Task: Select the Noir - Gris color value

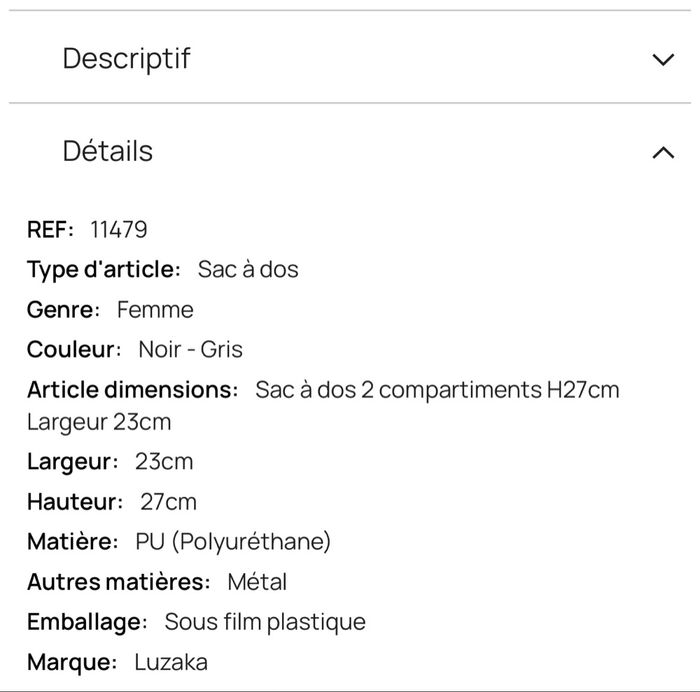Action: pyautogui.click(x=190, y=350)
